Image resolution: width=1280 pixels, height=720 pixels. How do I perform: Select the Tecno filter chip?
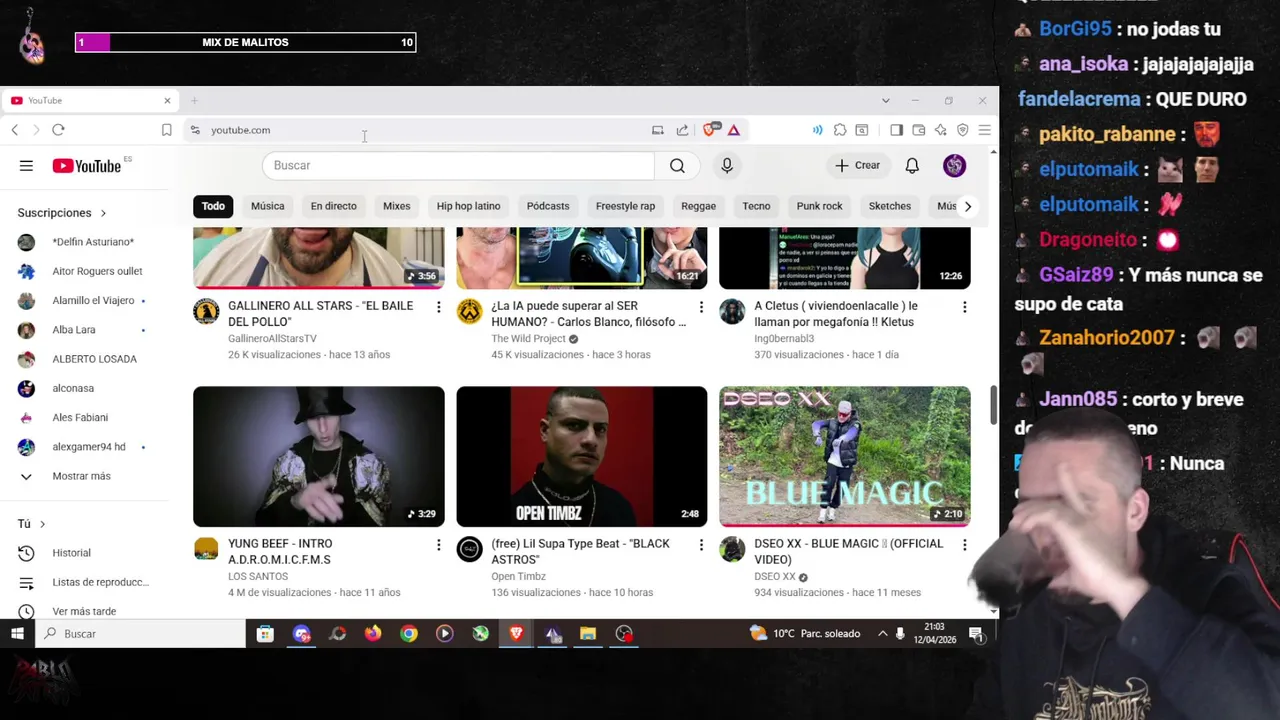pos(756,206)
